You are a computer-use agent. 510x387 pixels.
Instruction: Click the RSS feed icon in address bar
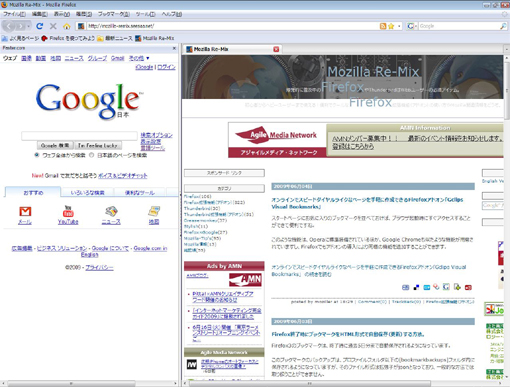pyautogui.click(x=383, y=26)
